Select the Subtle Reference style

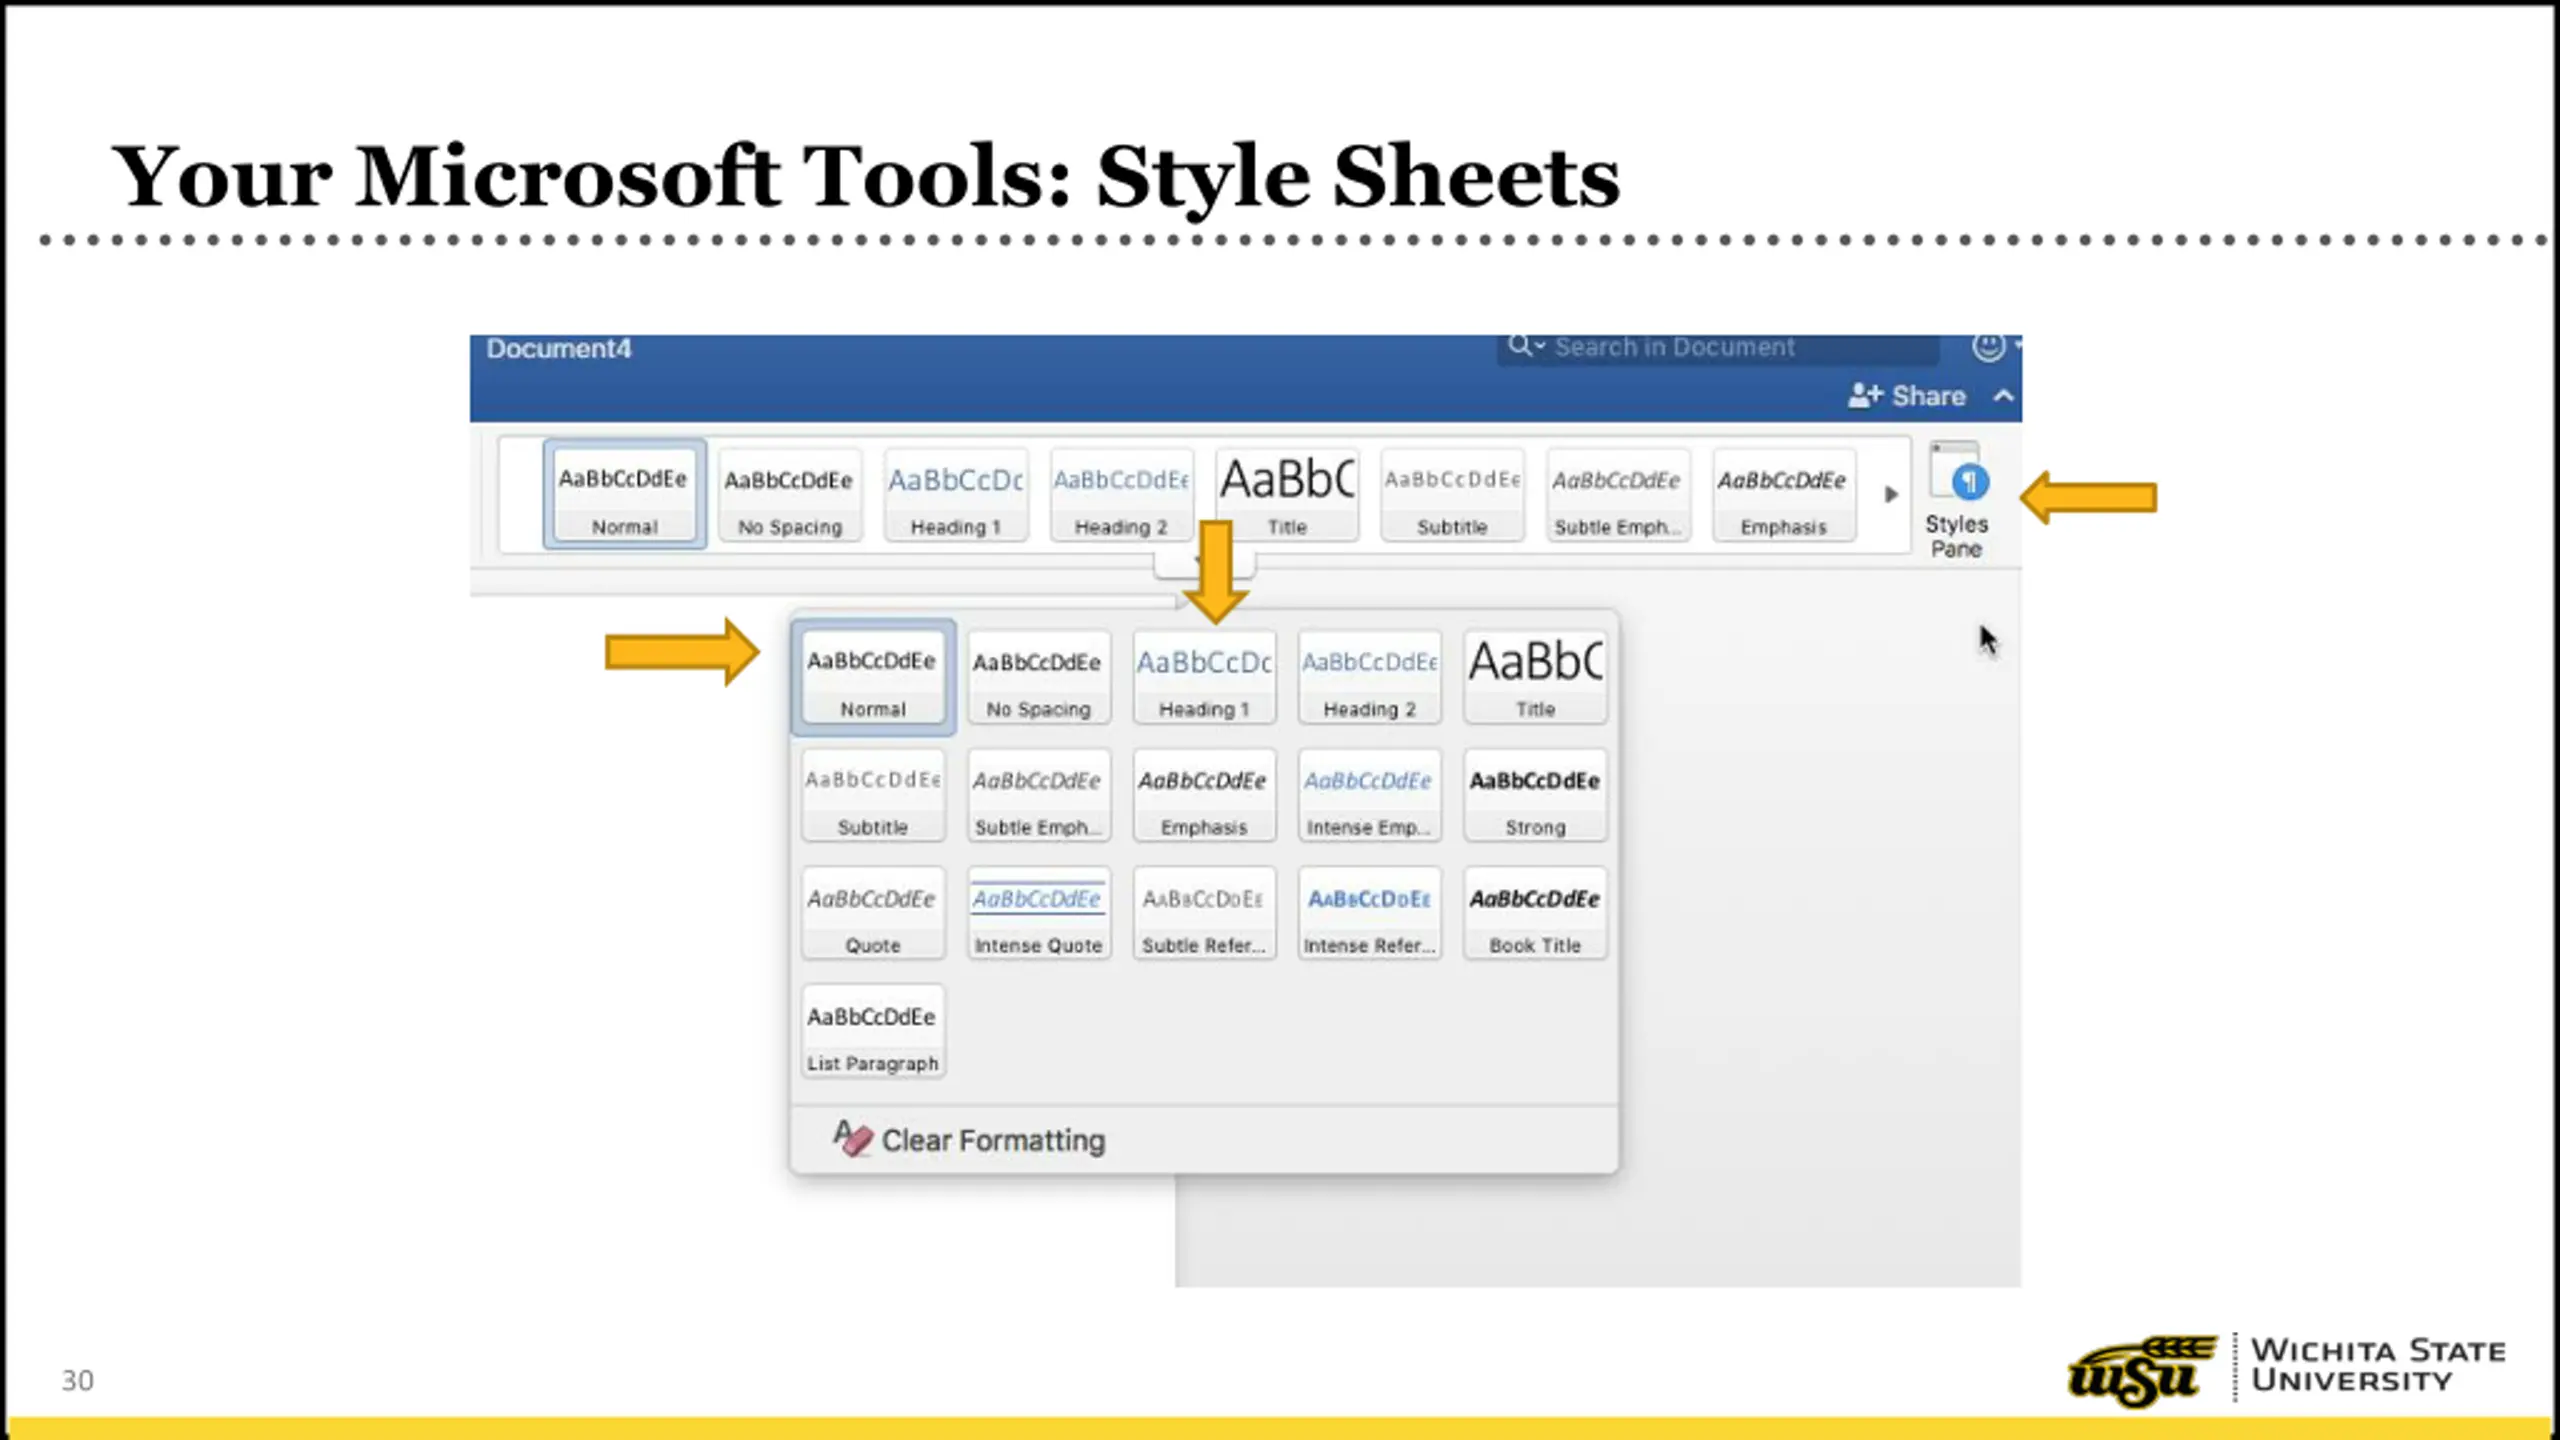(x=1204, y=913)
